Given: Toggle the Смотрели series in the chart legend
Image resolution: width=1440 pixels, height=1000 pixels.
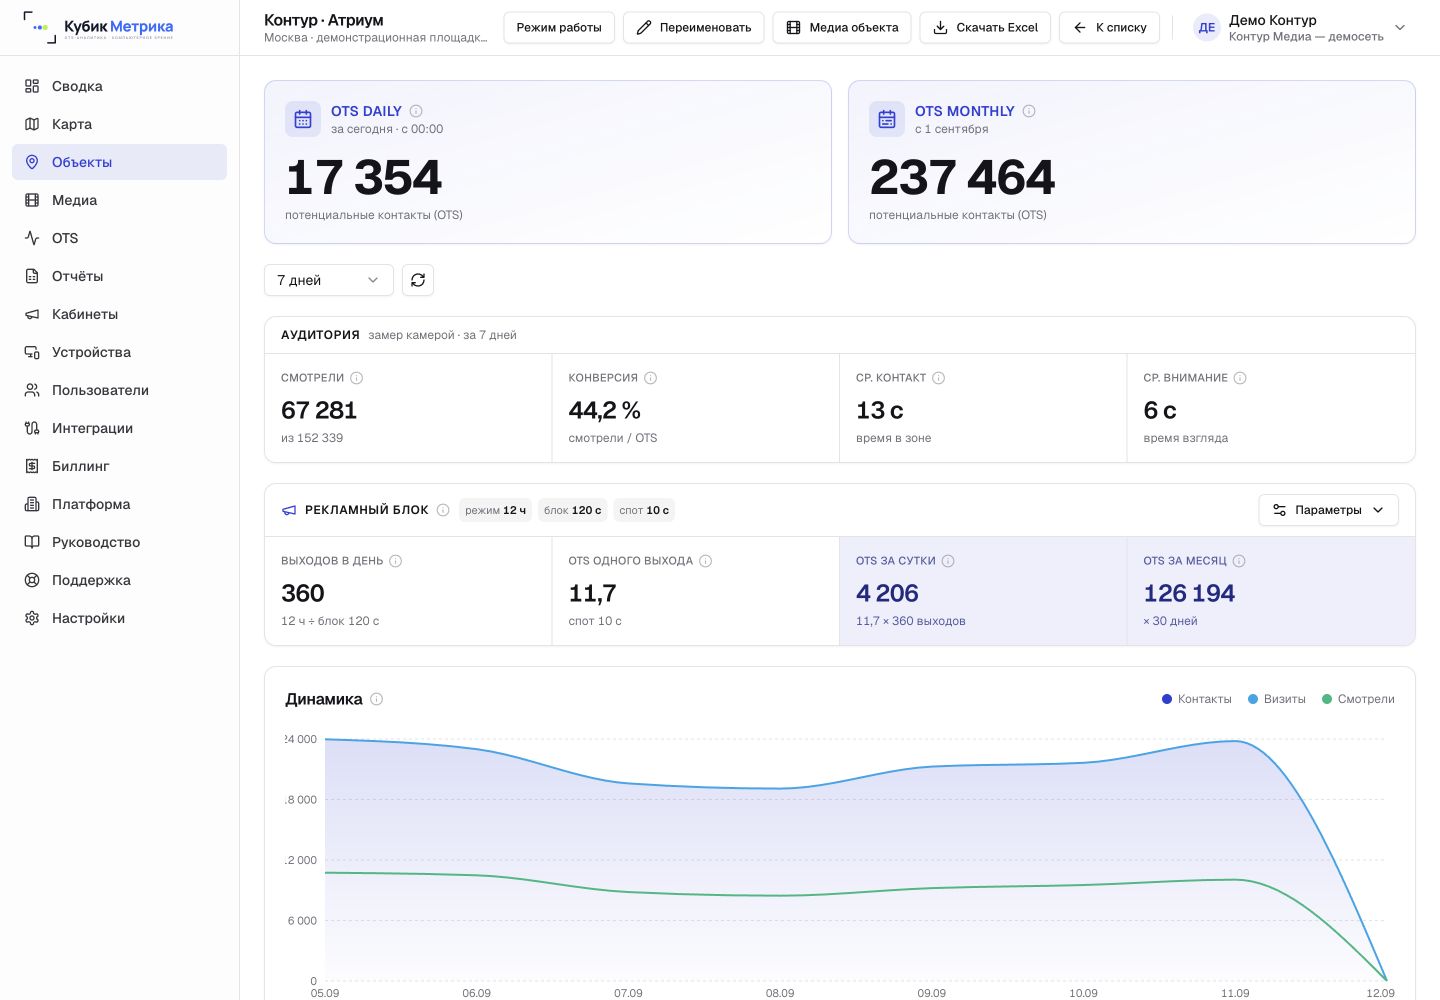Looking at the screenshot, I should click(1358, 699).
